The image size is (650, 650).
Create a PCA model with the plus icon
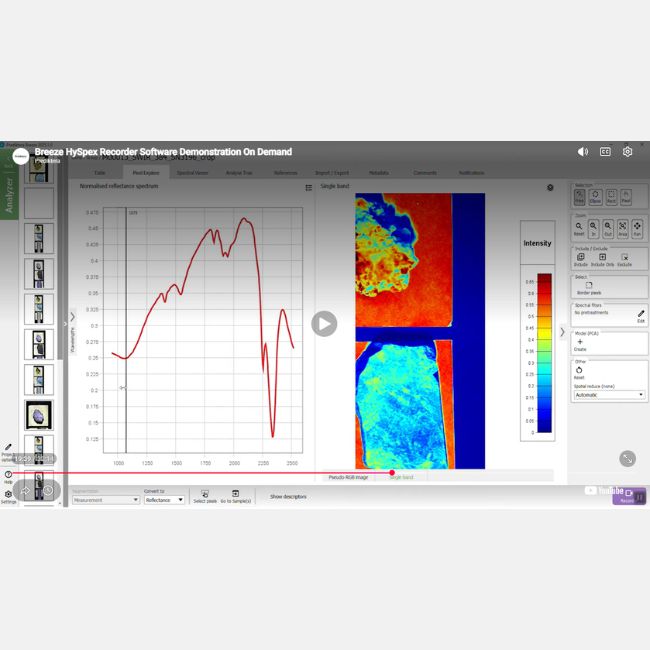pos(580,344)
